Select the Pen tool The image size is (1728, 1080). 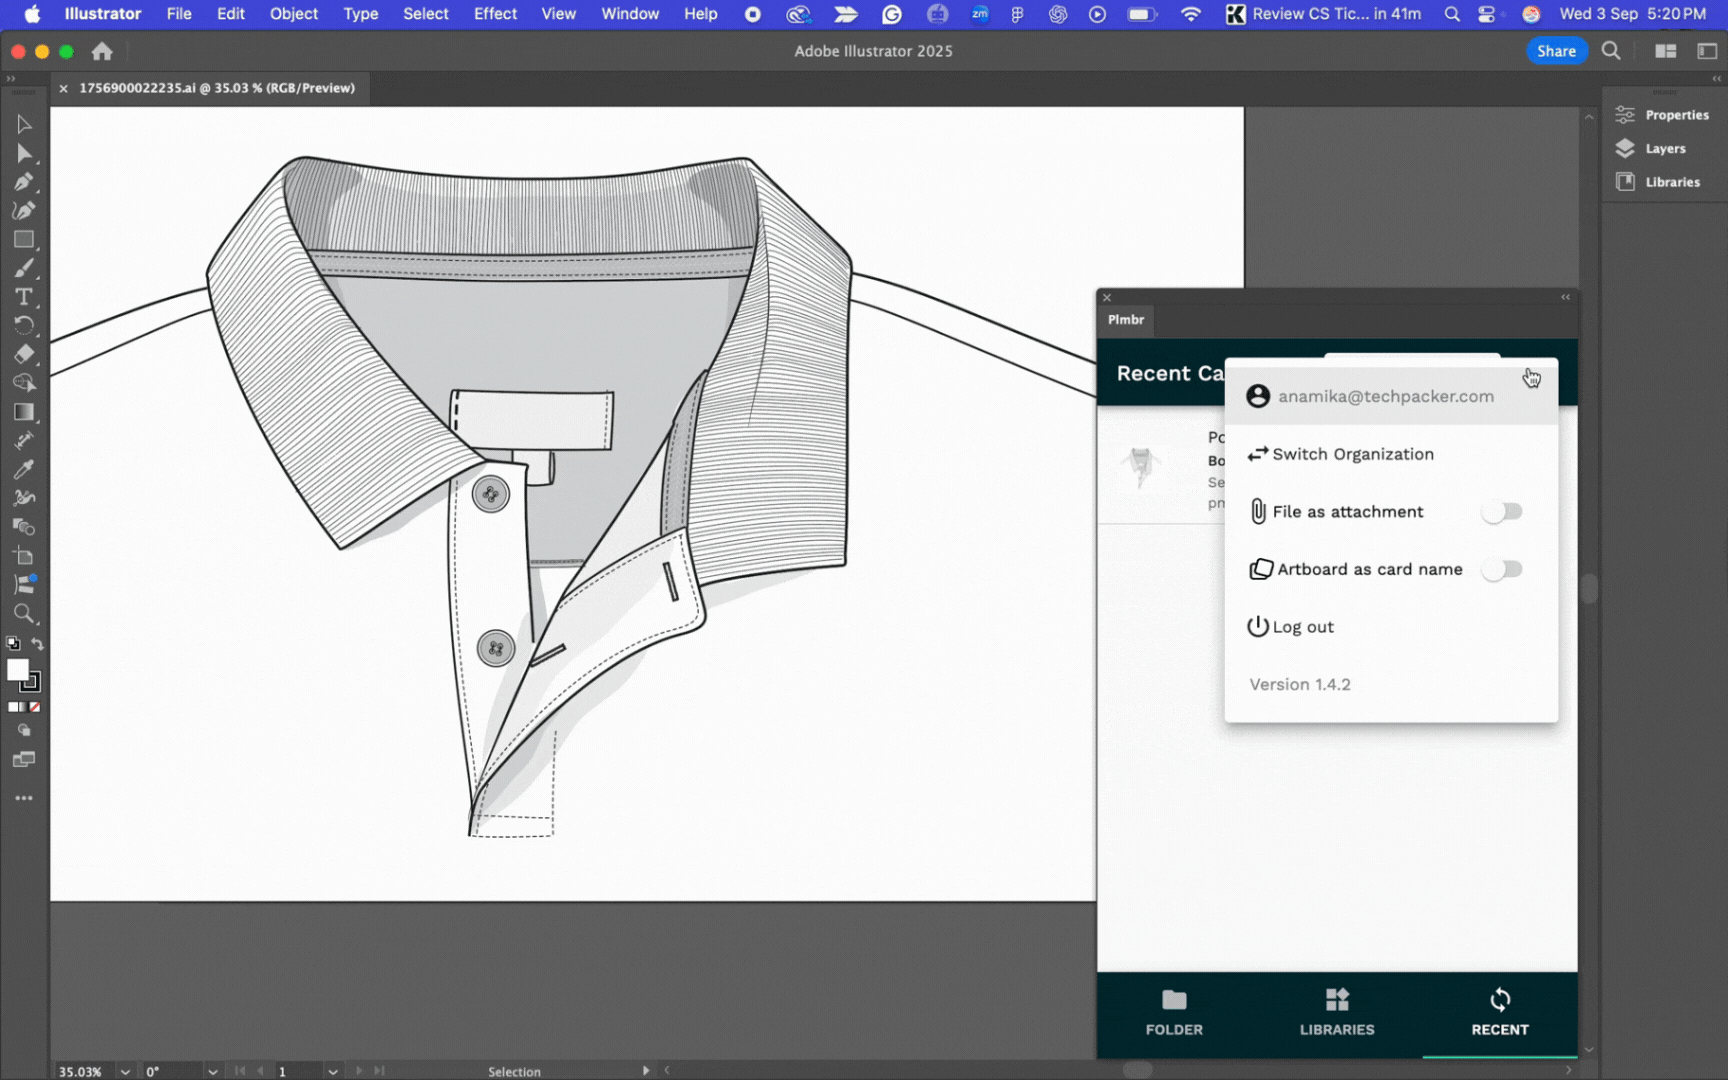point(24,182)
